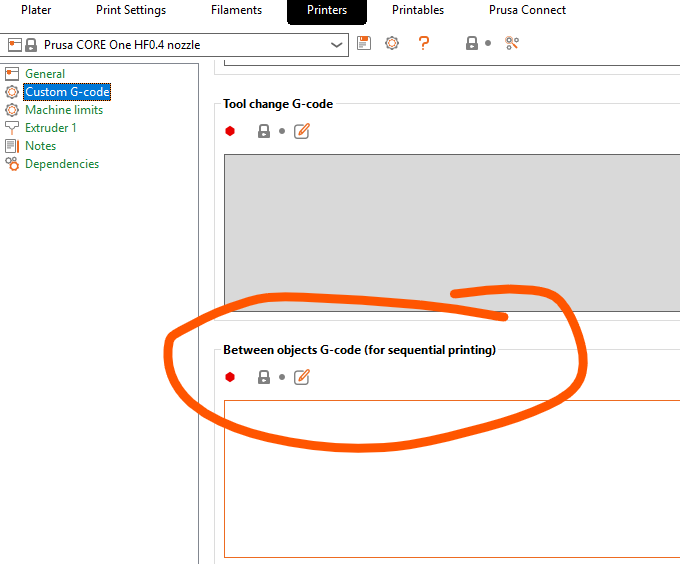Click General page icon in sidebar
680x564 pixels.
pos(12,74)
